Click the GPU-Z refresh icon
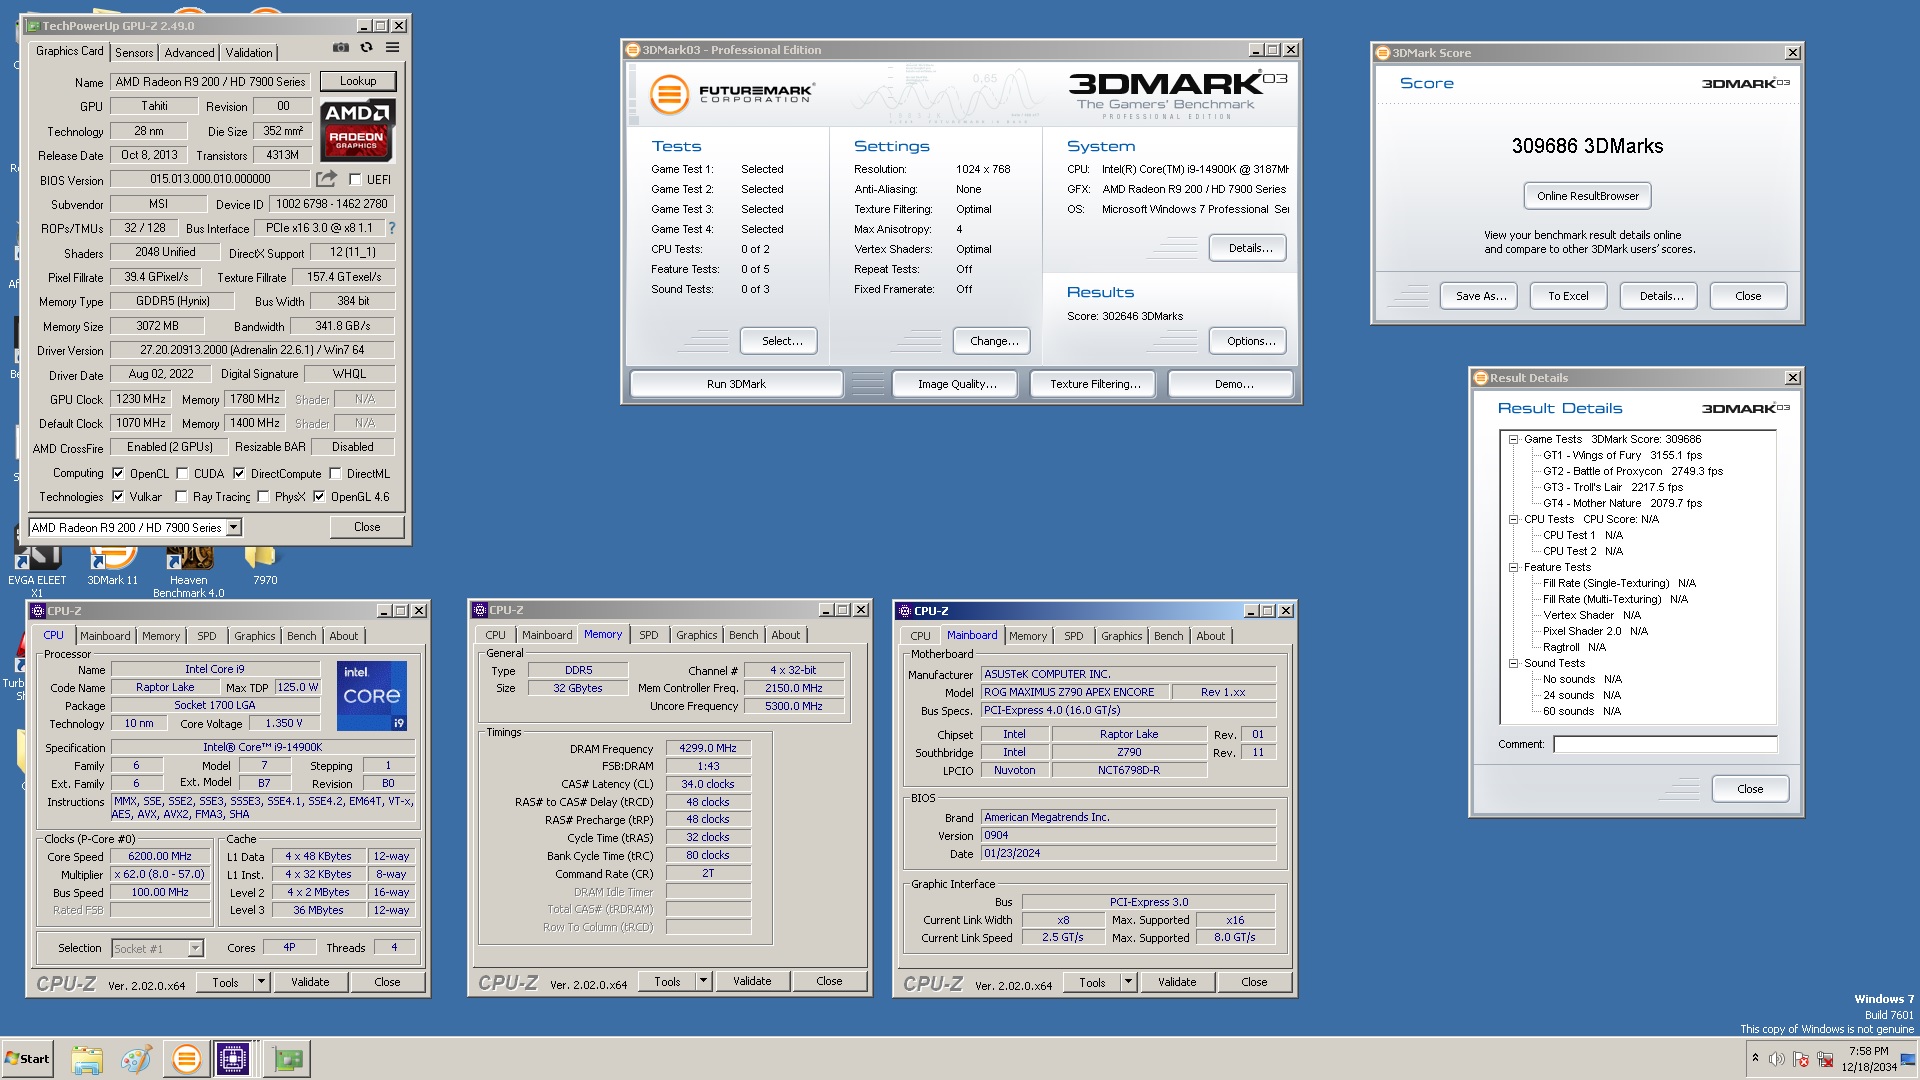The width and height of the screenshot is (1920, 1080). [366, 47]
